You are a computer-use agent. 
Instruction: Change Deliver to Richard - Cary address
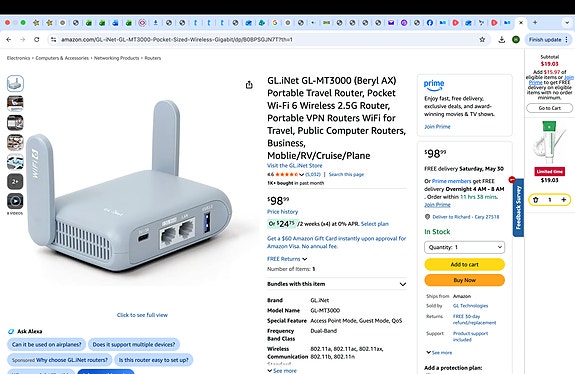[x=466, y=217]
